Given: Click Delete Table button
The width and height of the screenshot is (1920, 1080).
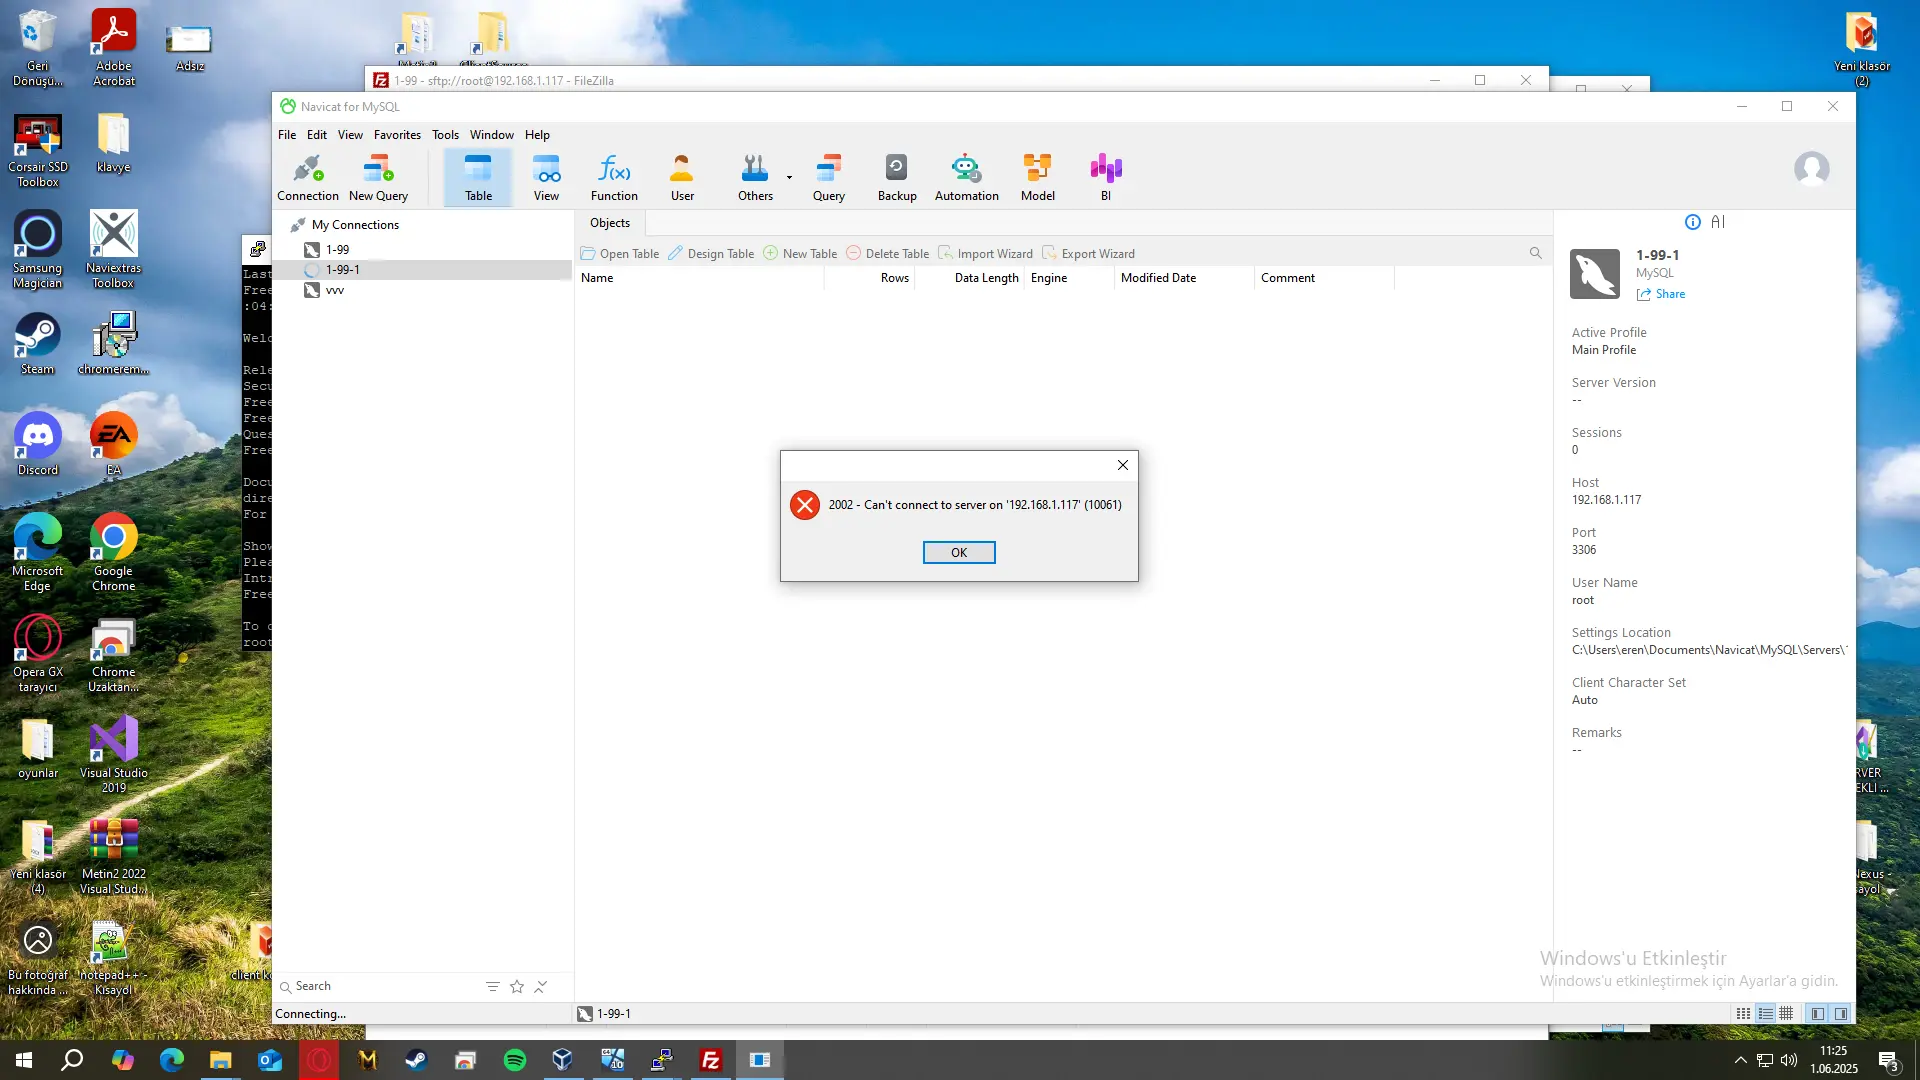Looking at the screenshot, I should tap(887, 254).
